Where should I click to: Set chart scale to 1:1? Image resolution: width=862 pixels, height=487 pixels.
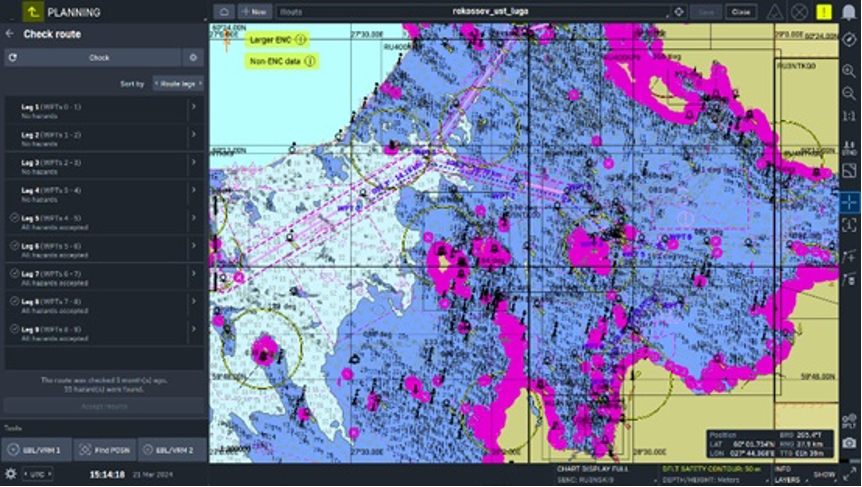tap(849, 117)
